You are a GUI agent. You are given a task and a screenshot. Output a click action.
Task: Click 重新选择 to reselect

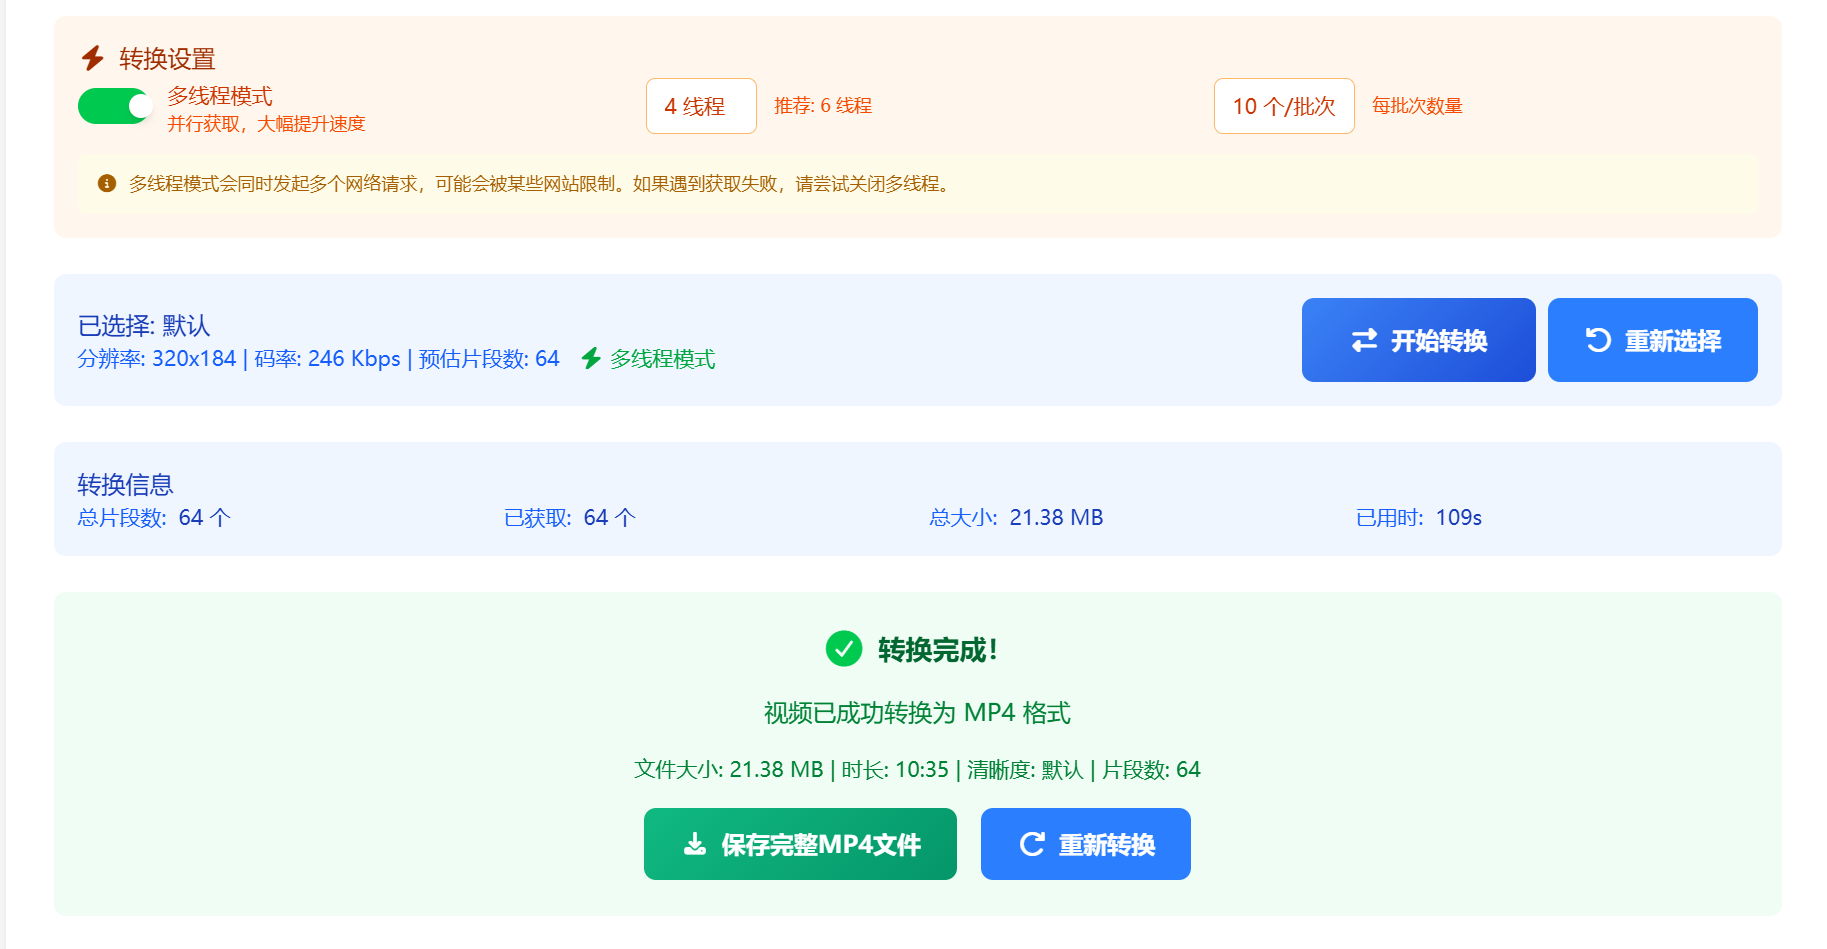click(x=1652, y=340)
